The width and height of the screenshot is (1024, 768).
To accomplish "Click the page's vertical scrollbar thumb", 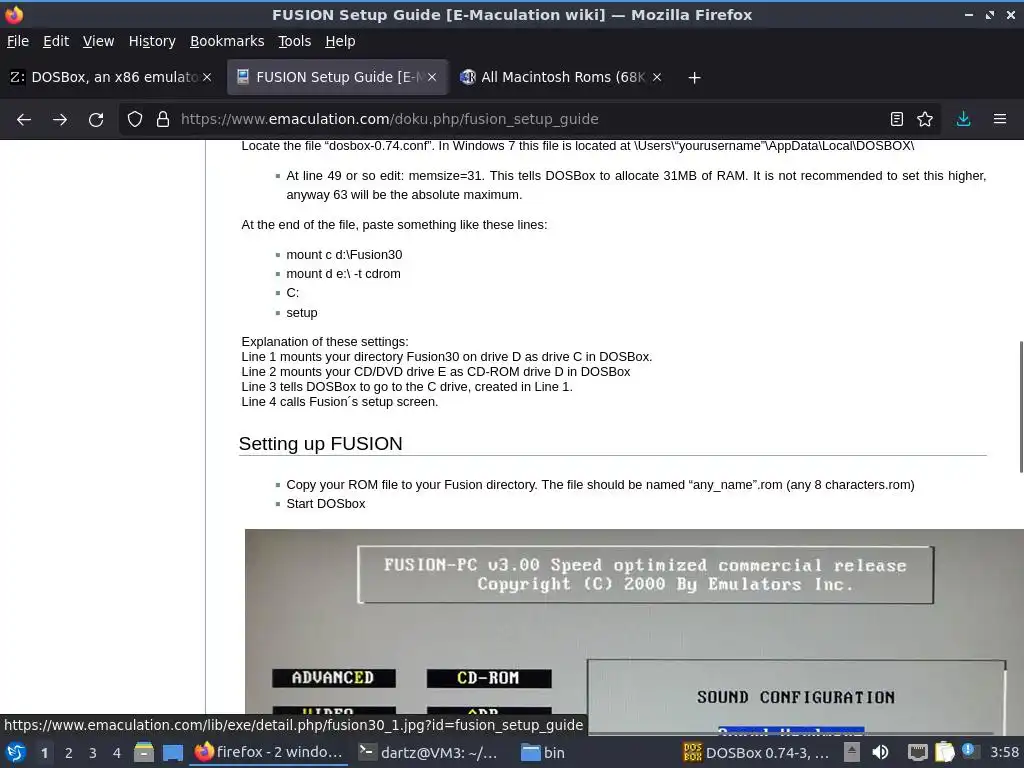I will (x=1021, y=406).
